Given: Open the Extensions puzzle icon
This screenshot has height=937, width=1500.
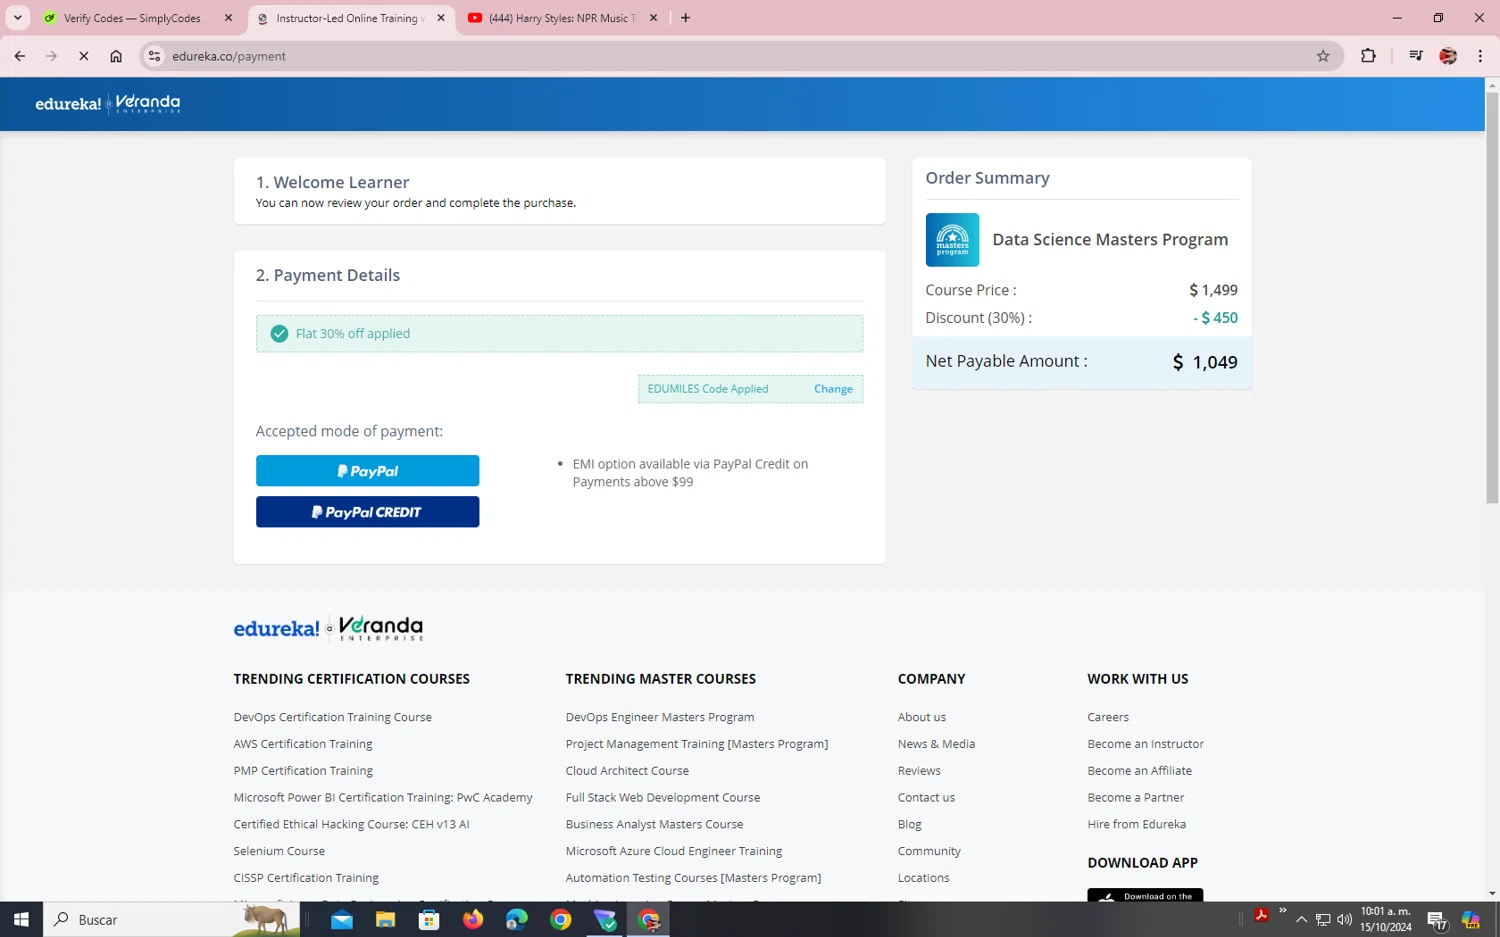Looking at the screenshot, I should [1368, 56].
